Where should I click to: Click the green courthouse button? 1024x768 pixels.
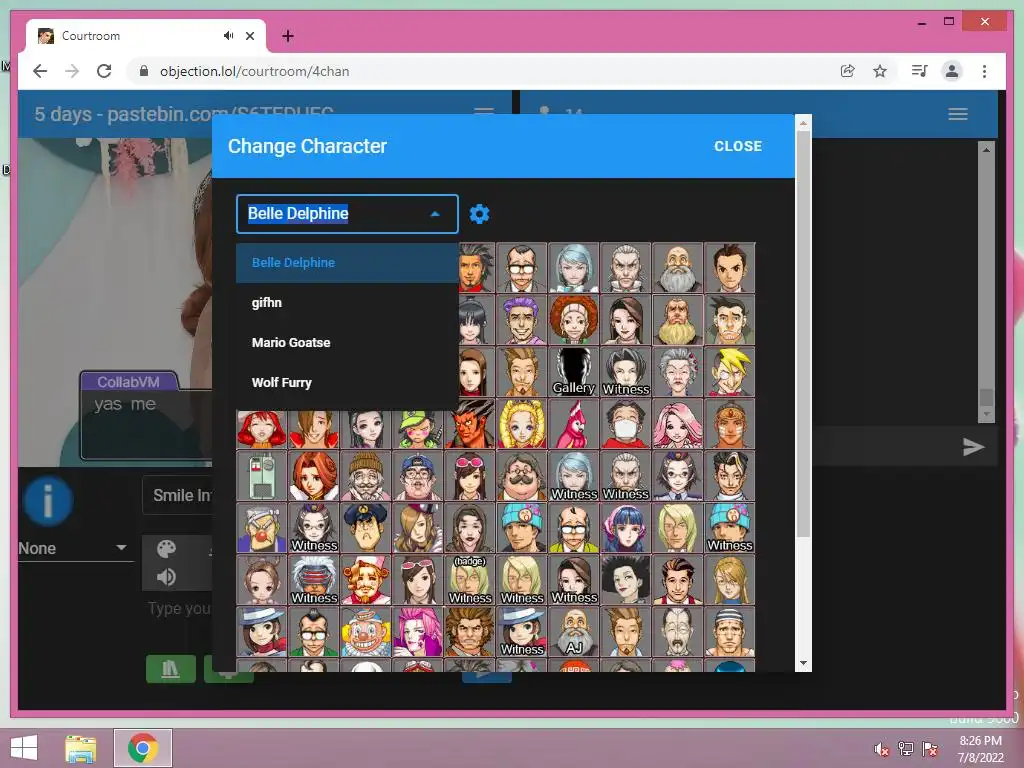pyautogui.click(x=170, y=669)
